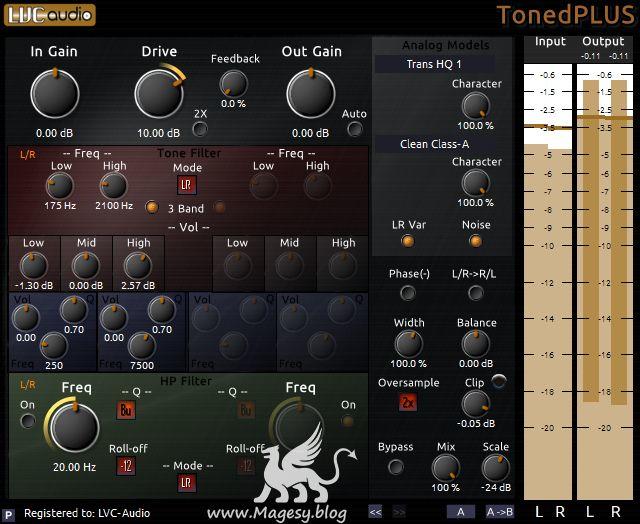The width and height of the screenshot is (640, 524).
Task: Click the Character knob under Clean Class-A
Action: [x=476, y=183]
